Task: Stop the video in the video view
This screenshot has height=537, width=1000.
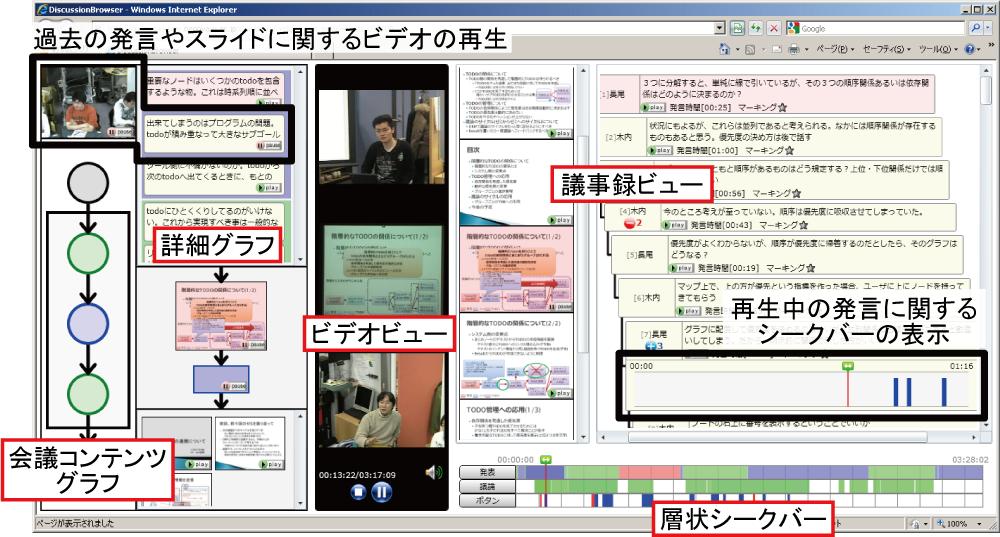Action: [358, 492]
